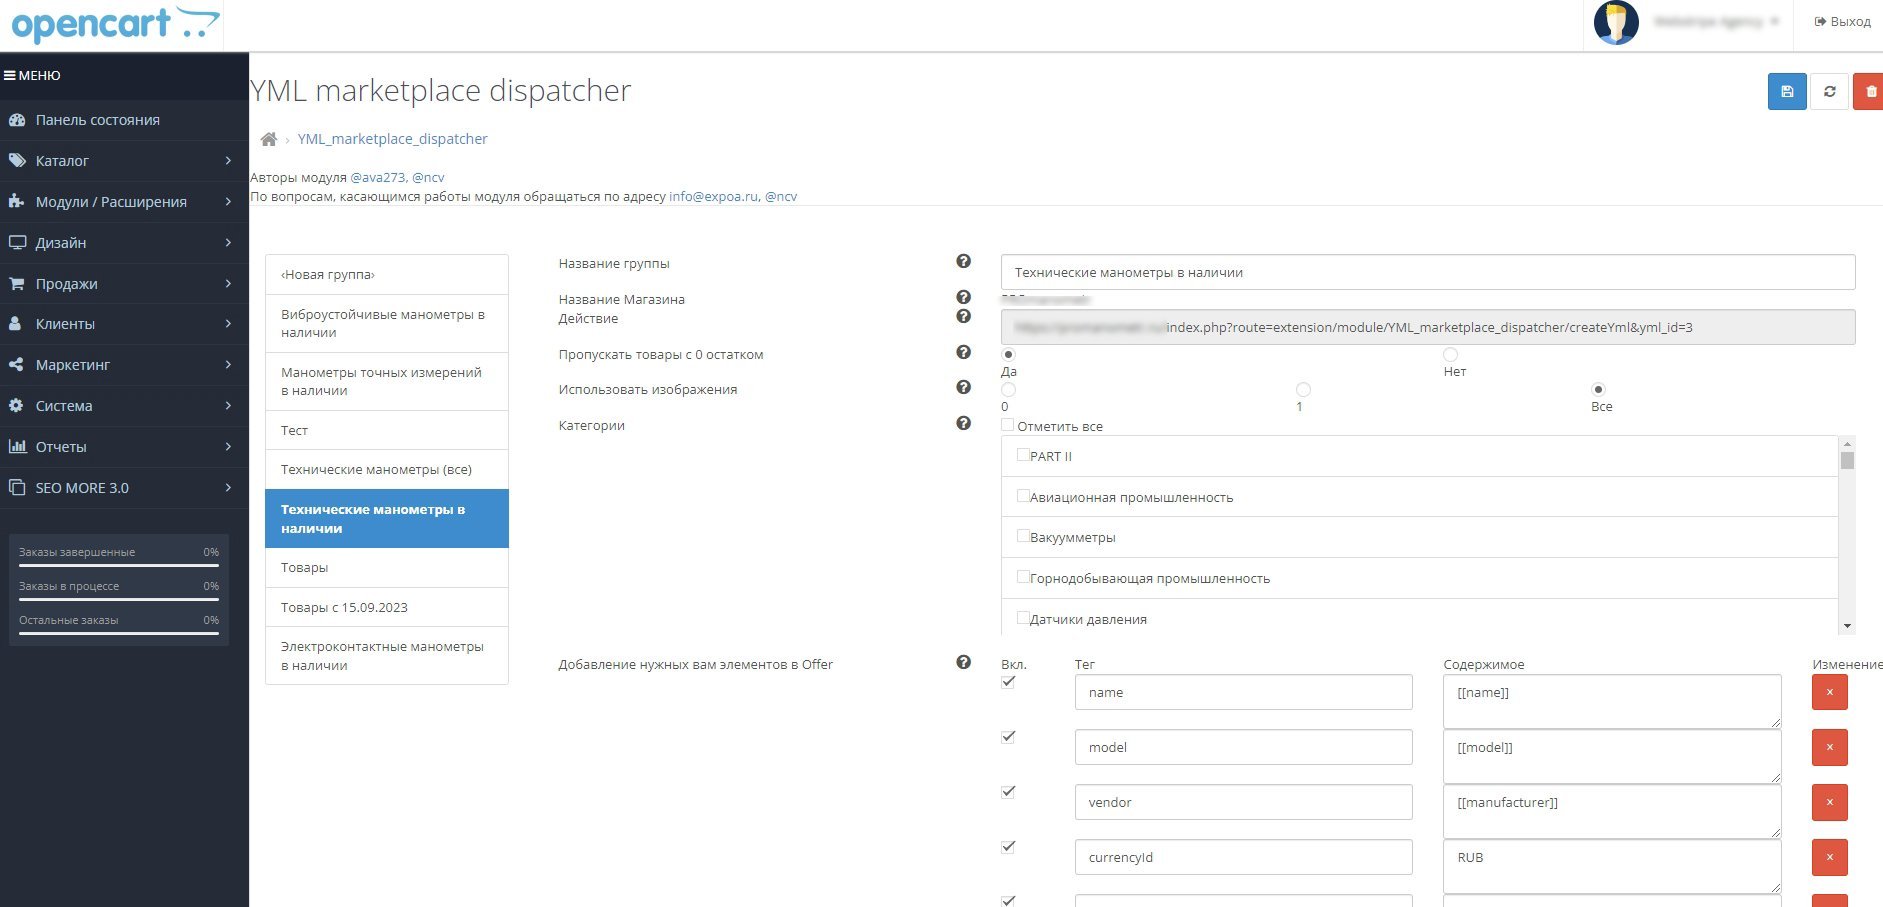Click the blue save floppy-disk button

coord(1787,91)
